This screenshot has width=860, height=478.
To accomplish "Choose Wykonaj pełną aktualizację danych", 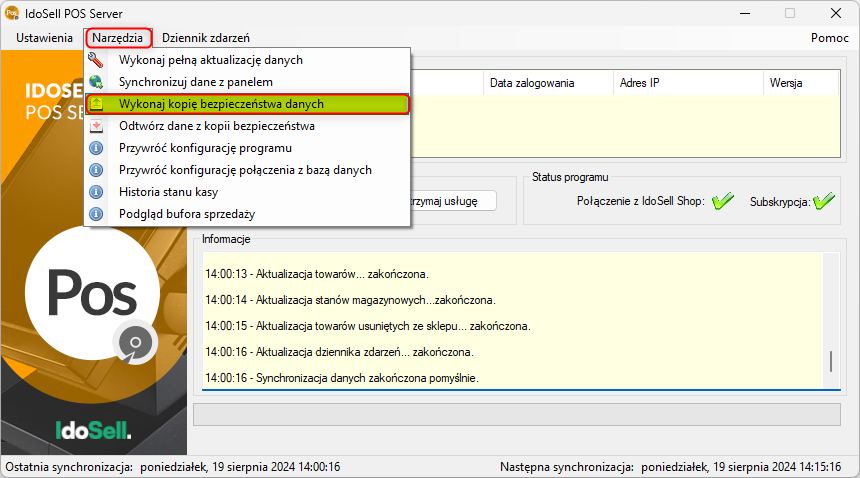I will 247,60.
